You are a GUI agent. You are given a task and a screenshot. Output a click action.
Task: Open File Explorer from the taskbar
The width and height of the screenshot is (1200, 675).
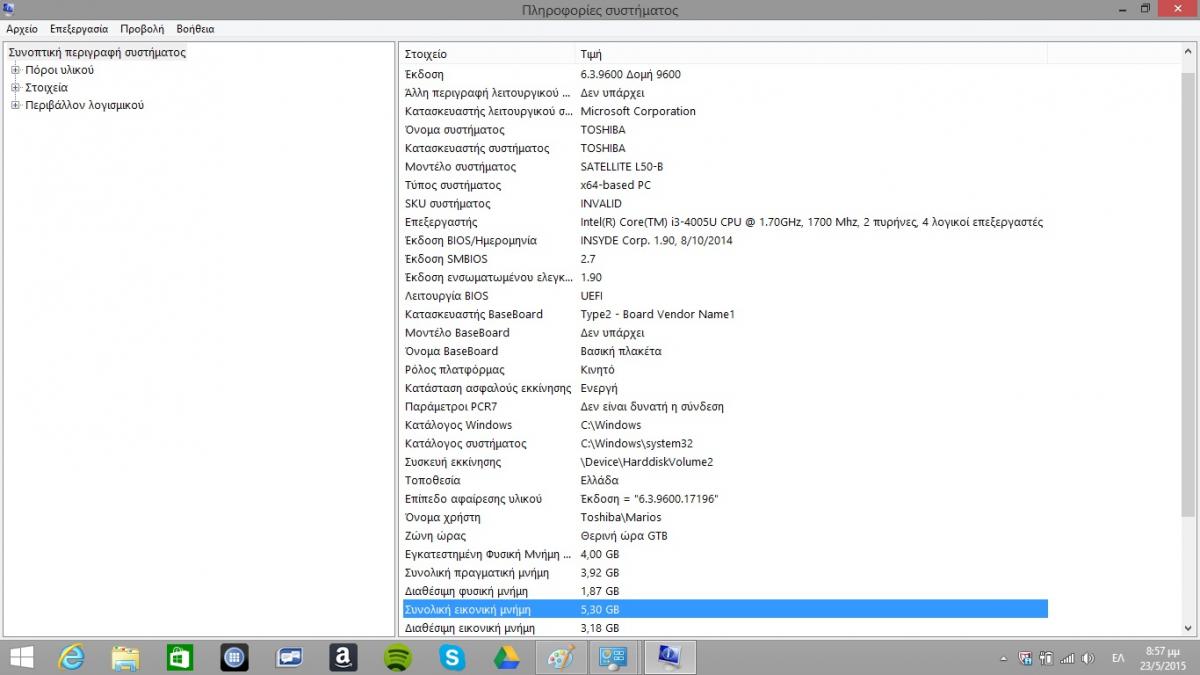pos(126,658)
